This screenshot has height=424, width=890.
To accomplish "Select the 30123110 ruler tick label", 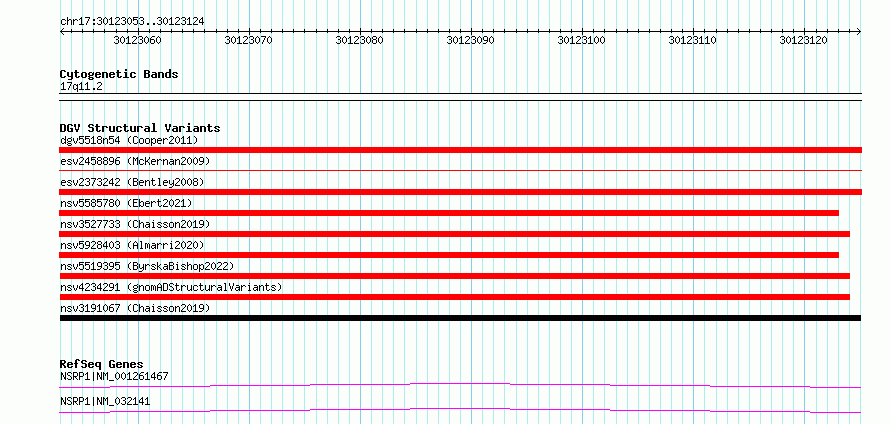I will pos(692,40).
